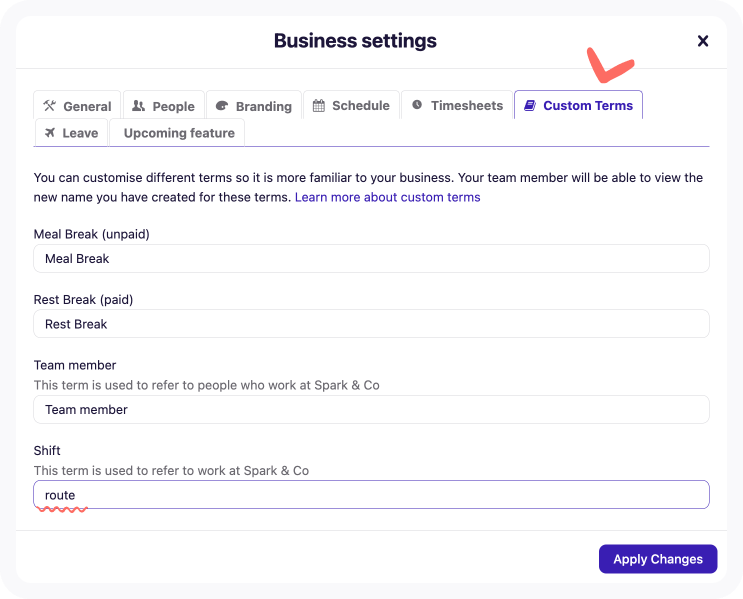Click the clock icon on Timesheets tab
The width and height of the screenshot is (743, 599).
417,105
